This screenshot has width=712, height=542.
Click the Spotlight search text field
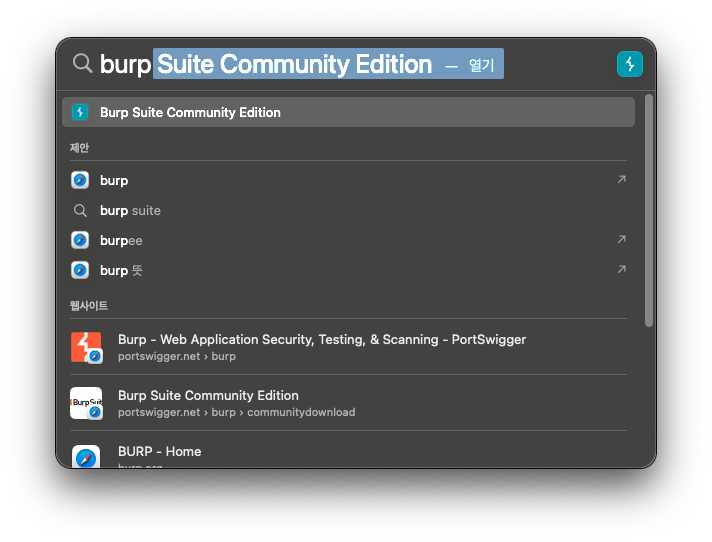click(300, 64)
